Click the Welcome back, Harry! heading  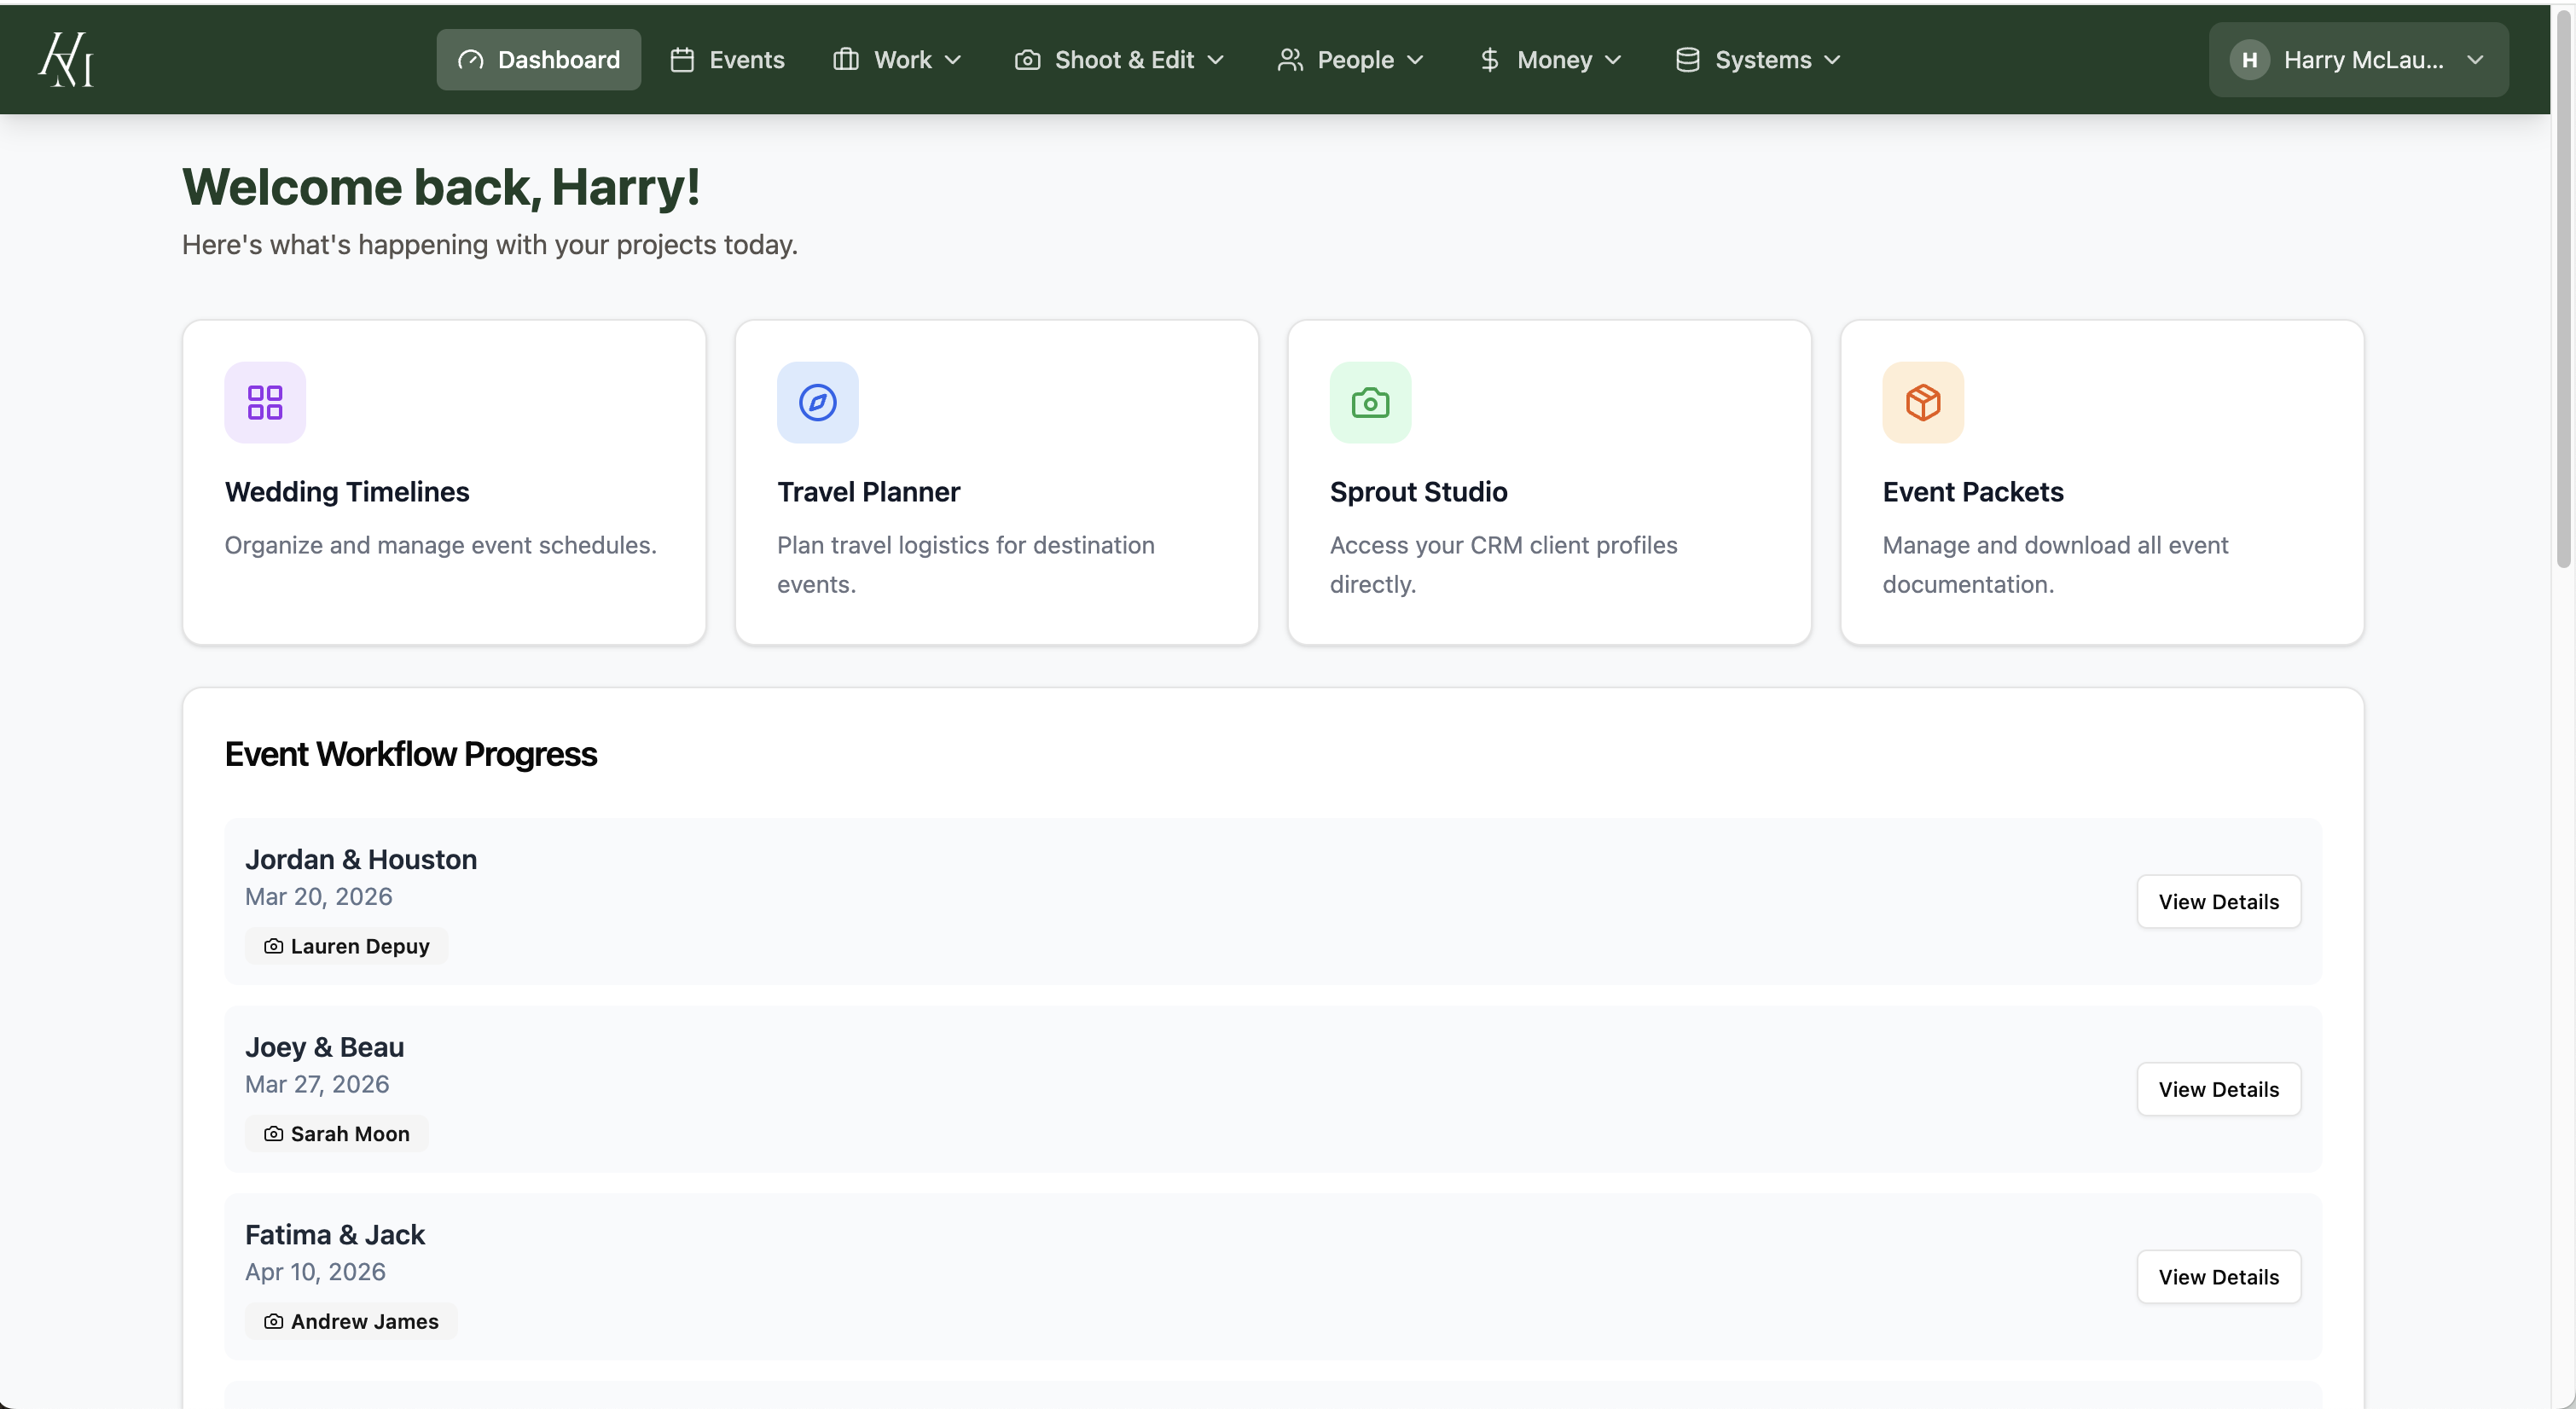point(441,187)
